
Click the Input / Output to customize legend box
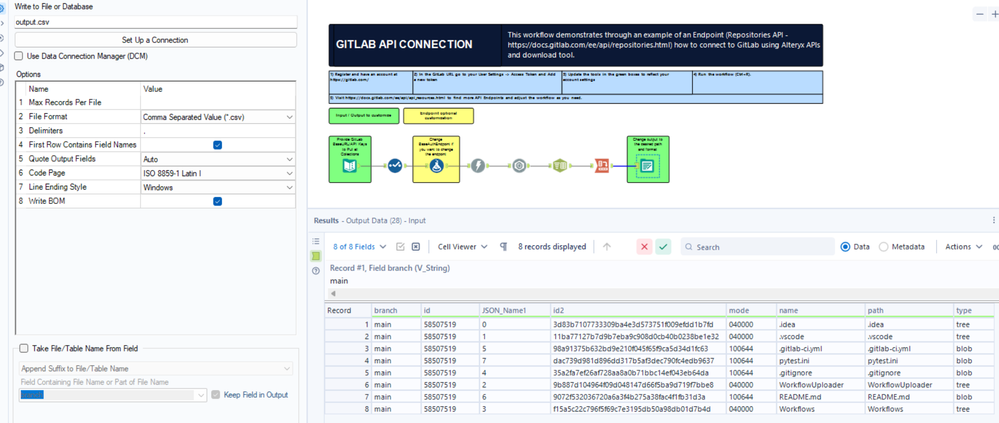365,116
